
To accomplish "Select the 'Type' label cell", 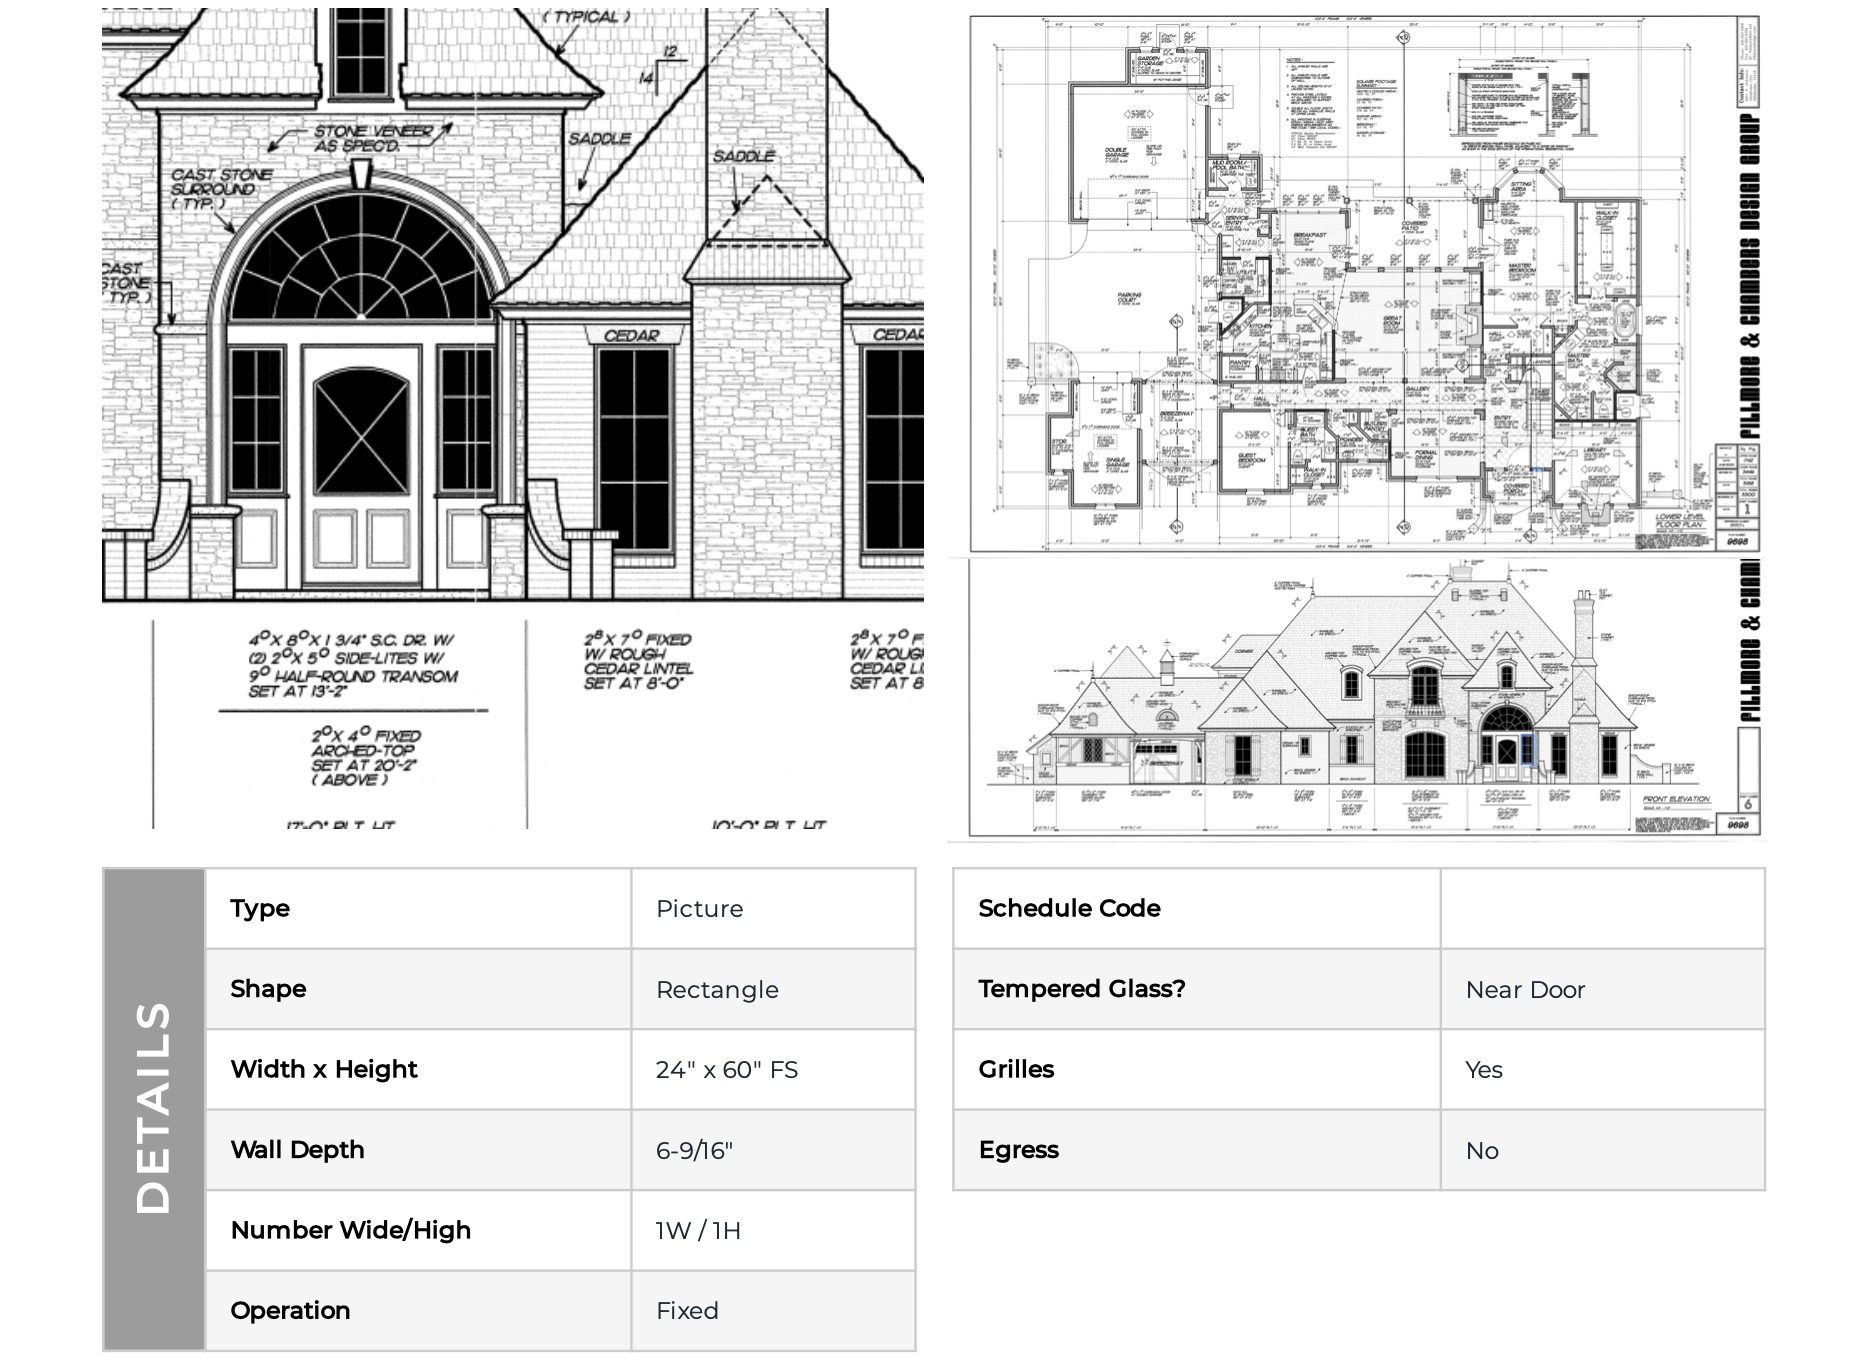I will click(x=418, y=908).
